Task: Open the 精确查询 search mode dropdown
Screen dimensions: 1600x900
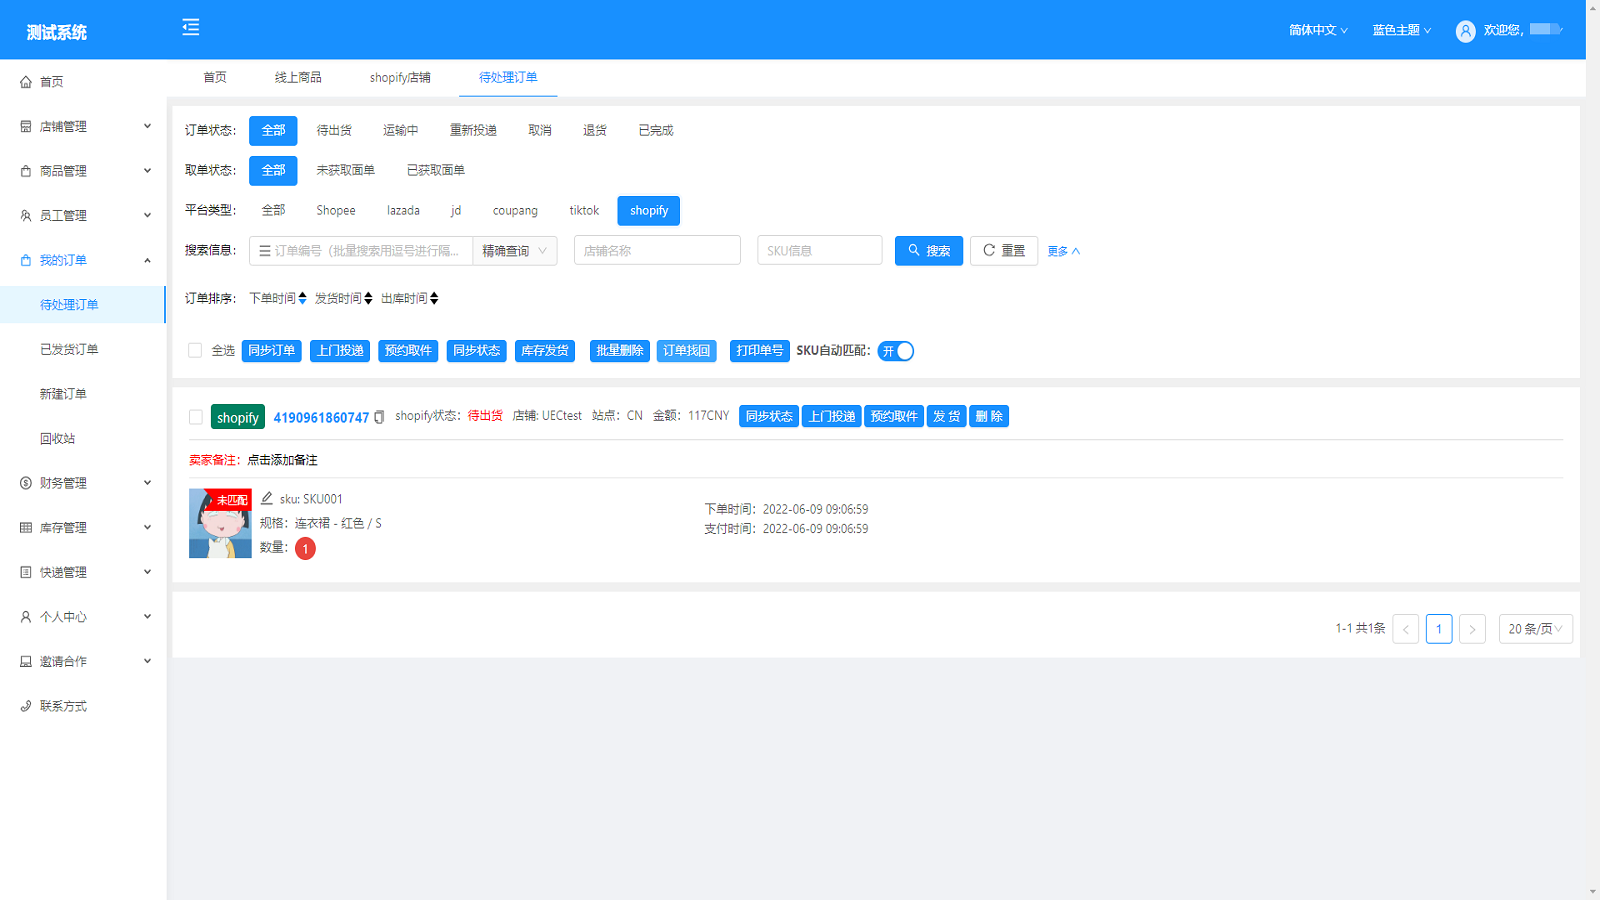Action: point(514,251)
